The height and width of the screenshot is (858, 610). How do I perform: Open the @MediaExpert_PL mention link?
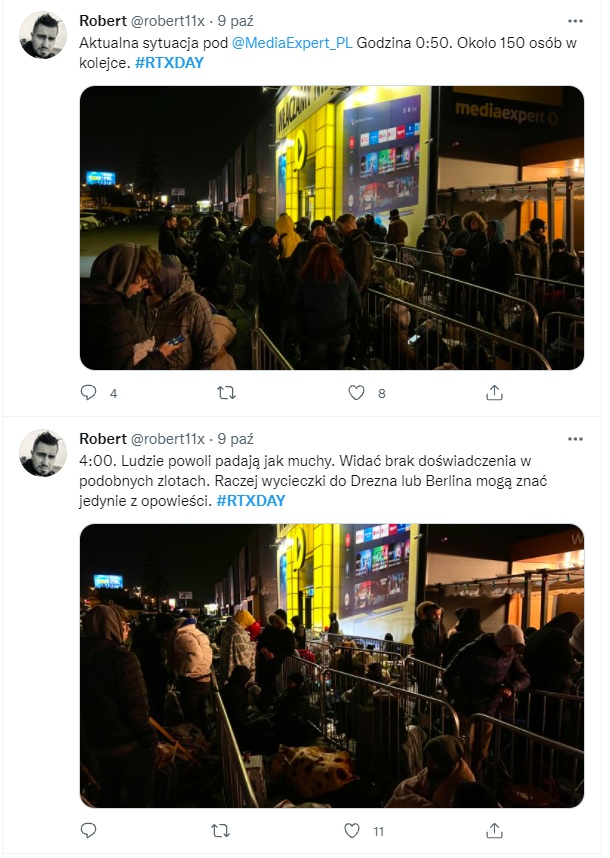coord(292,43)
